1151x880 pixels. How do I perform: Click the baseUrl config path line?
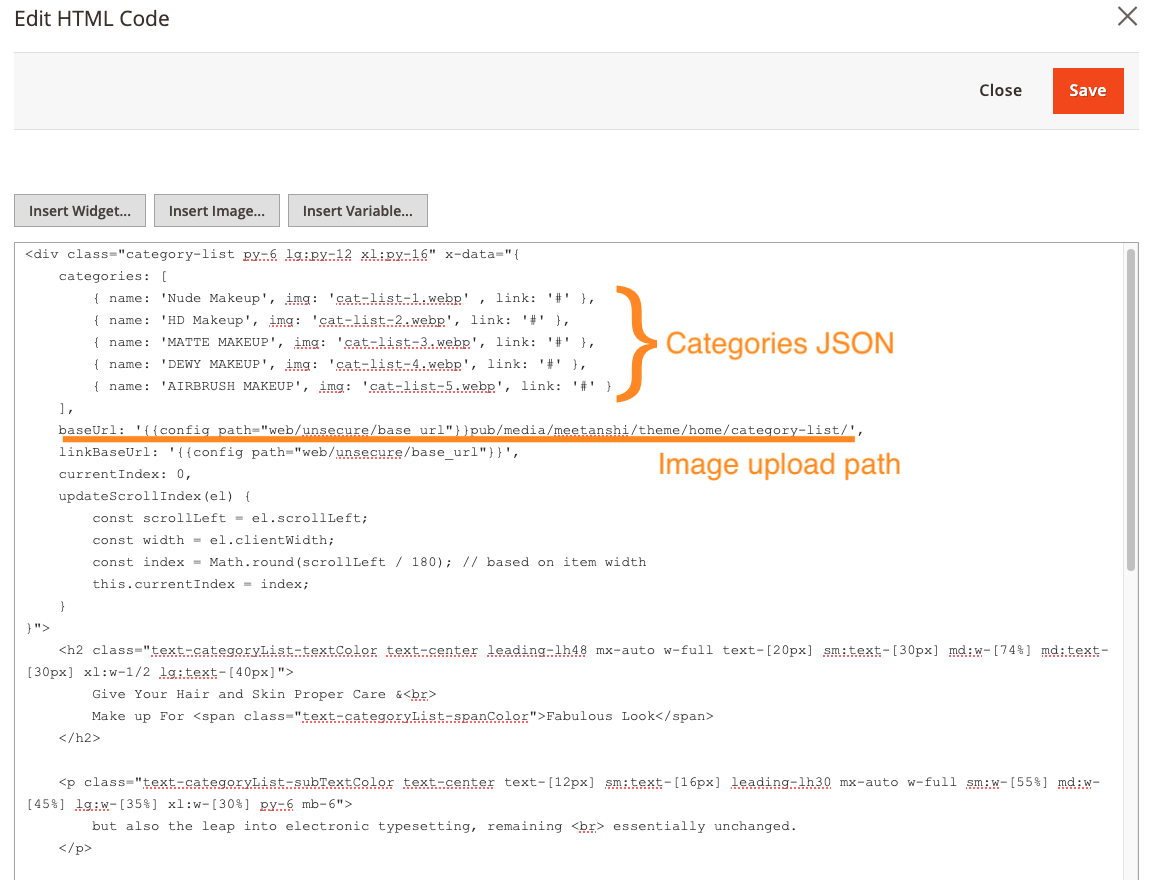pos(460,430)
